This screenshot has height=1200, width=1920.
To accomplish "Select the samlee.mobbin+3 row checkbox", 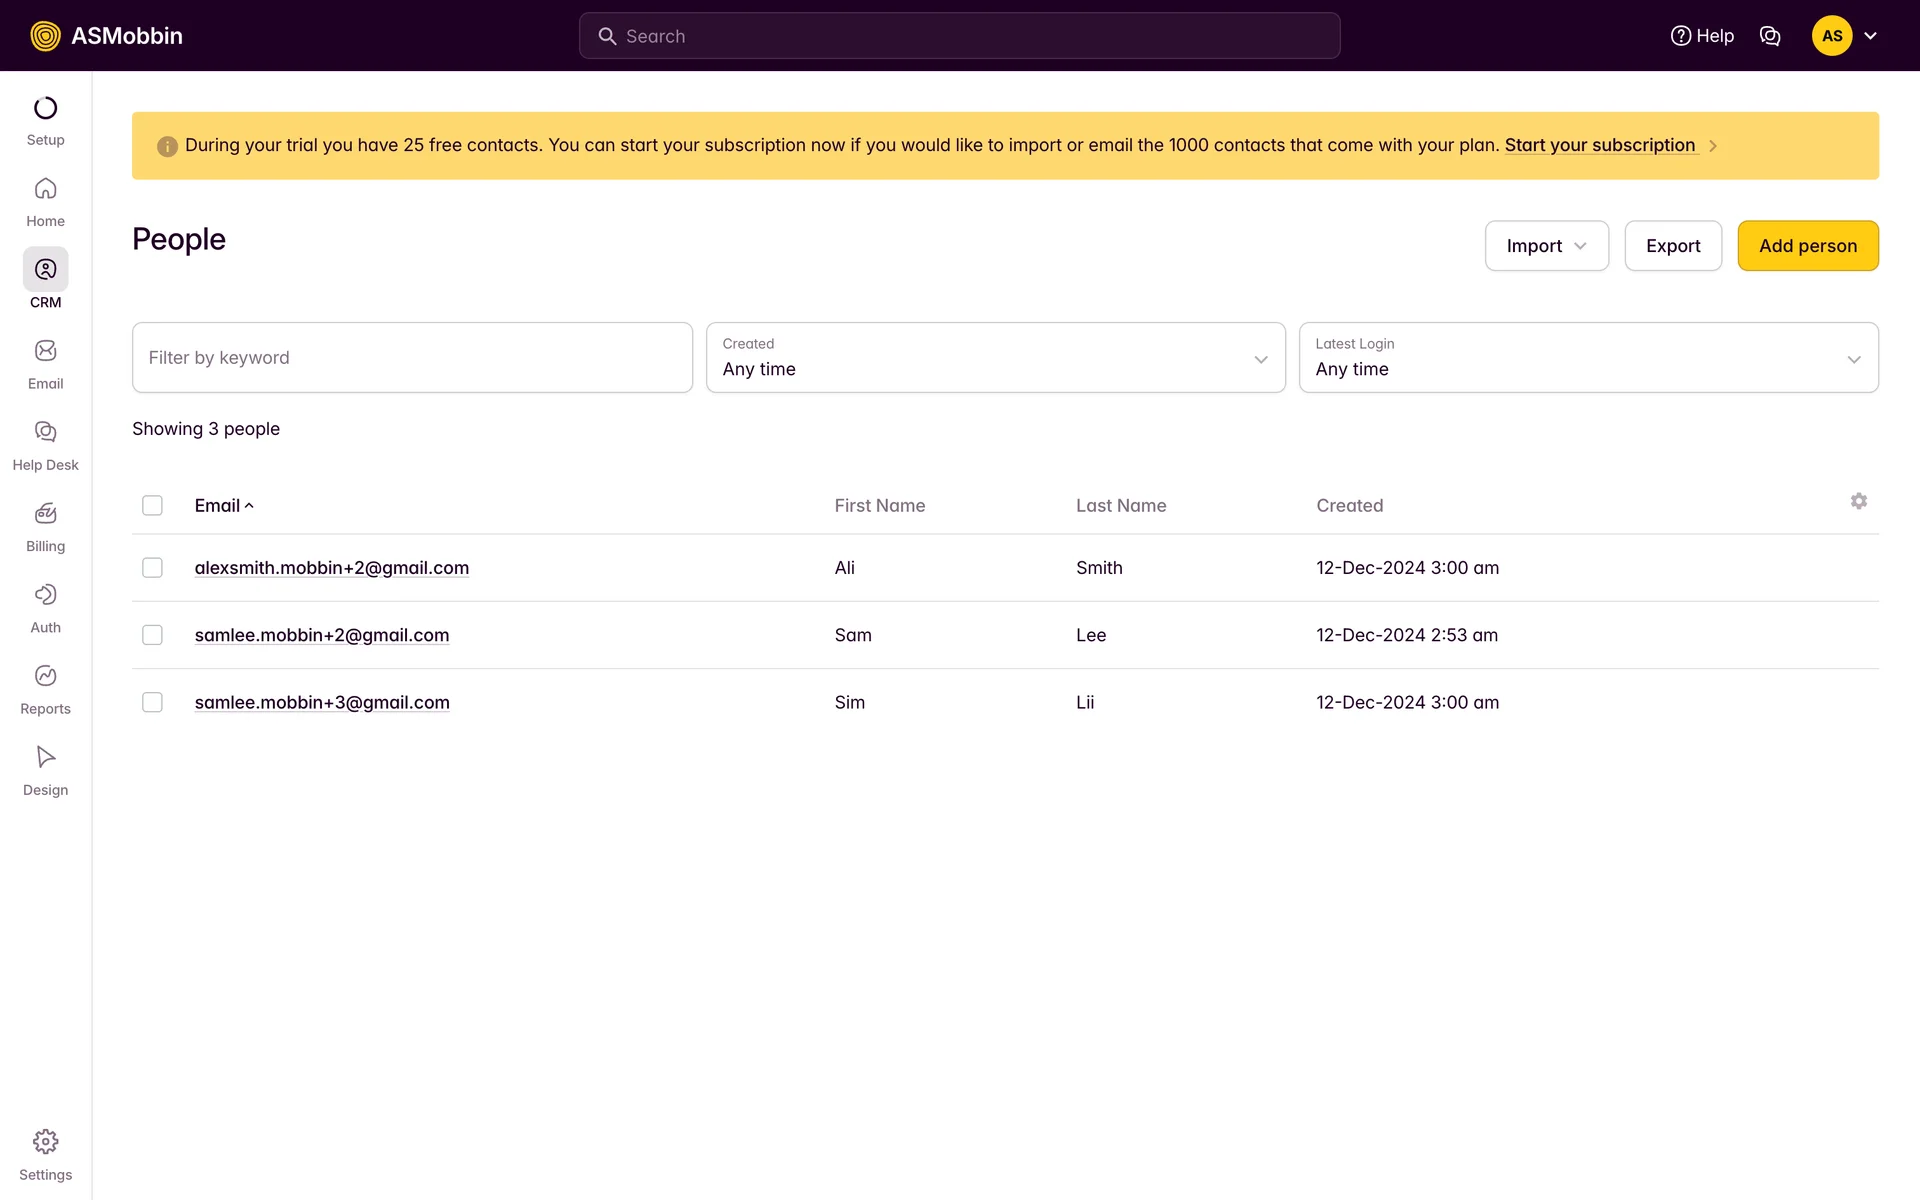I will coord(152,703).
